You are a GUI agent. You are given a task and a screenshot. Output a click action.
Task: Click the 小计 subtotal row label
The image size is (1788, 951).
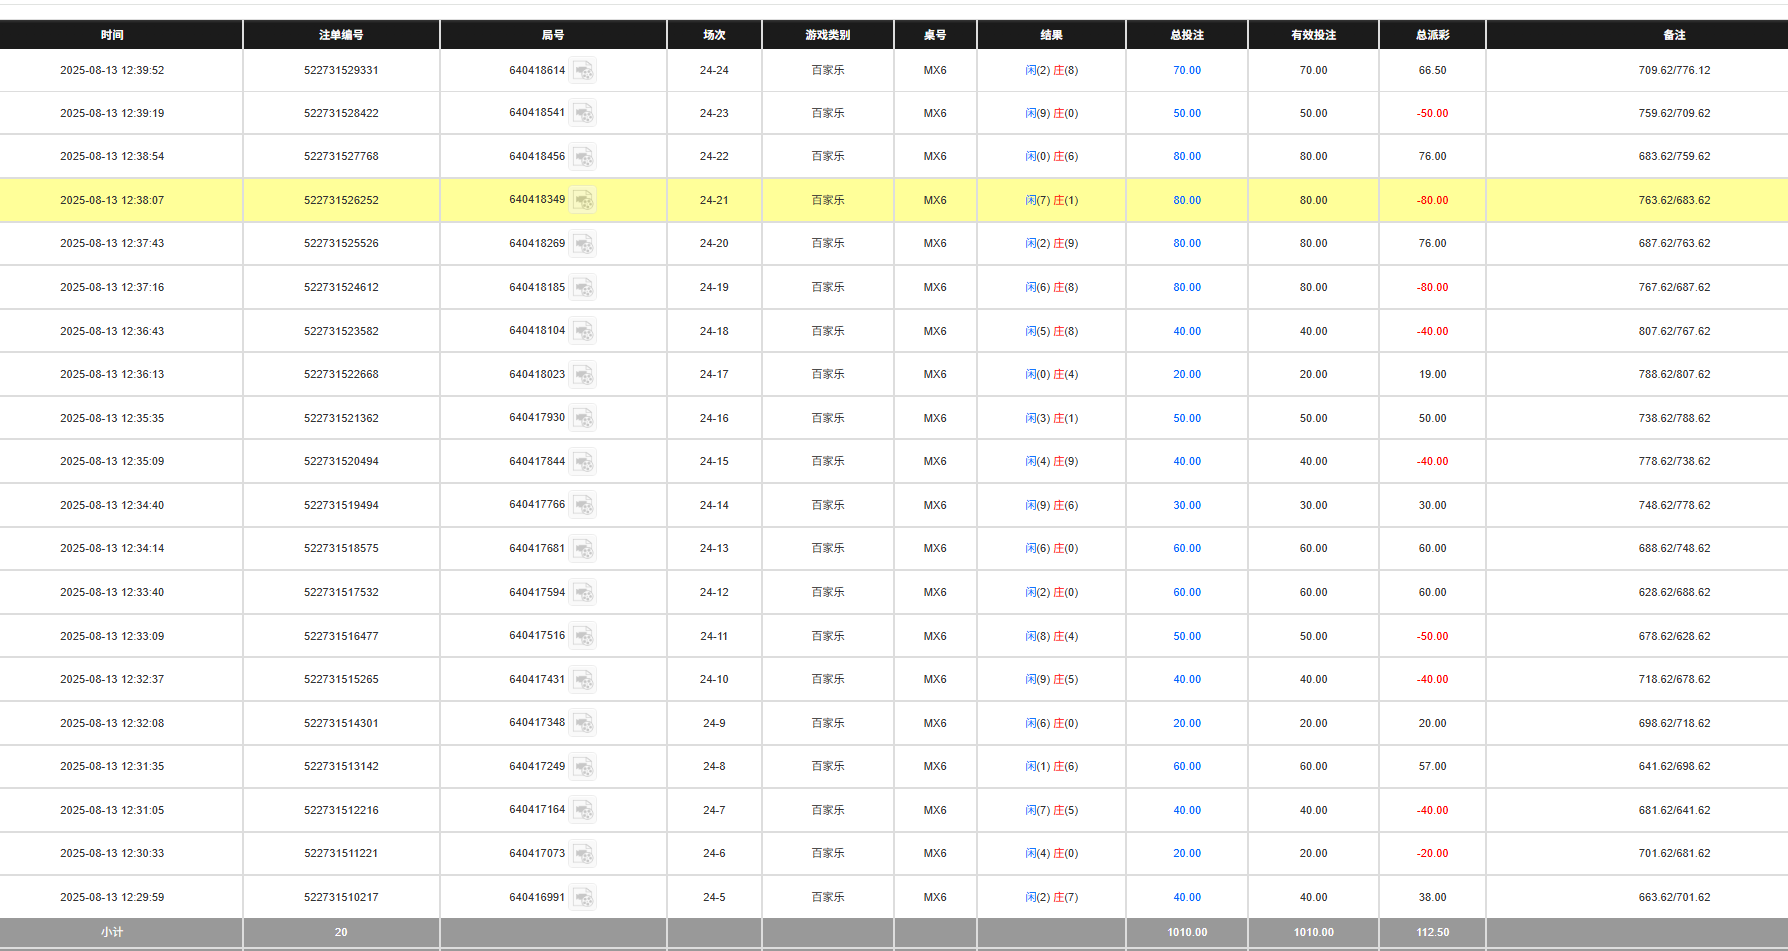click(x=112, y=932)
